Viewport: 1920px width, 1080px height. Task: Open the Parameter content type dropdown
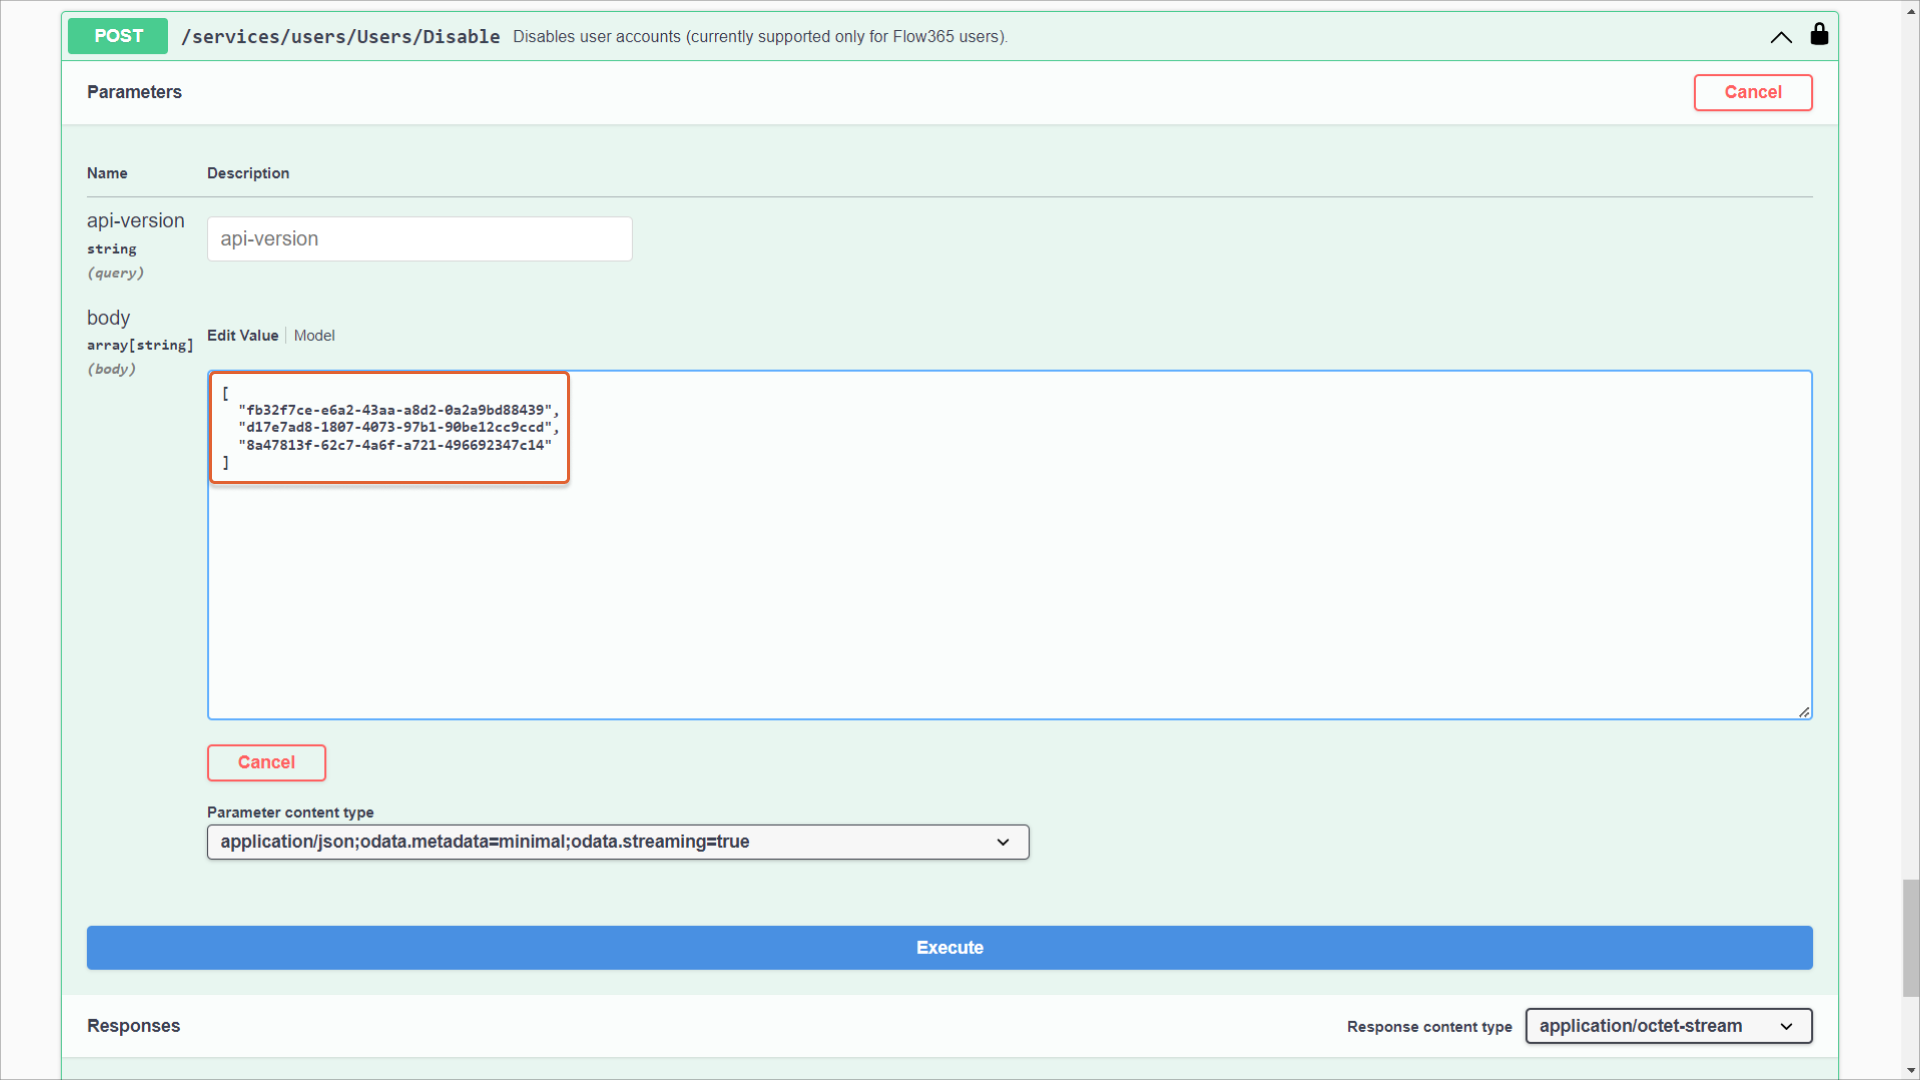[617, 842]
